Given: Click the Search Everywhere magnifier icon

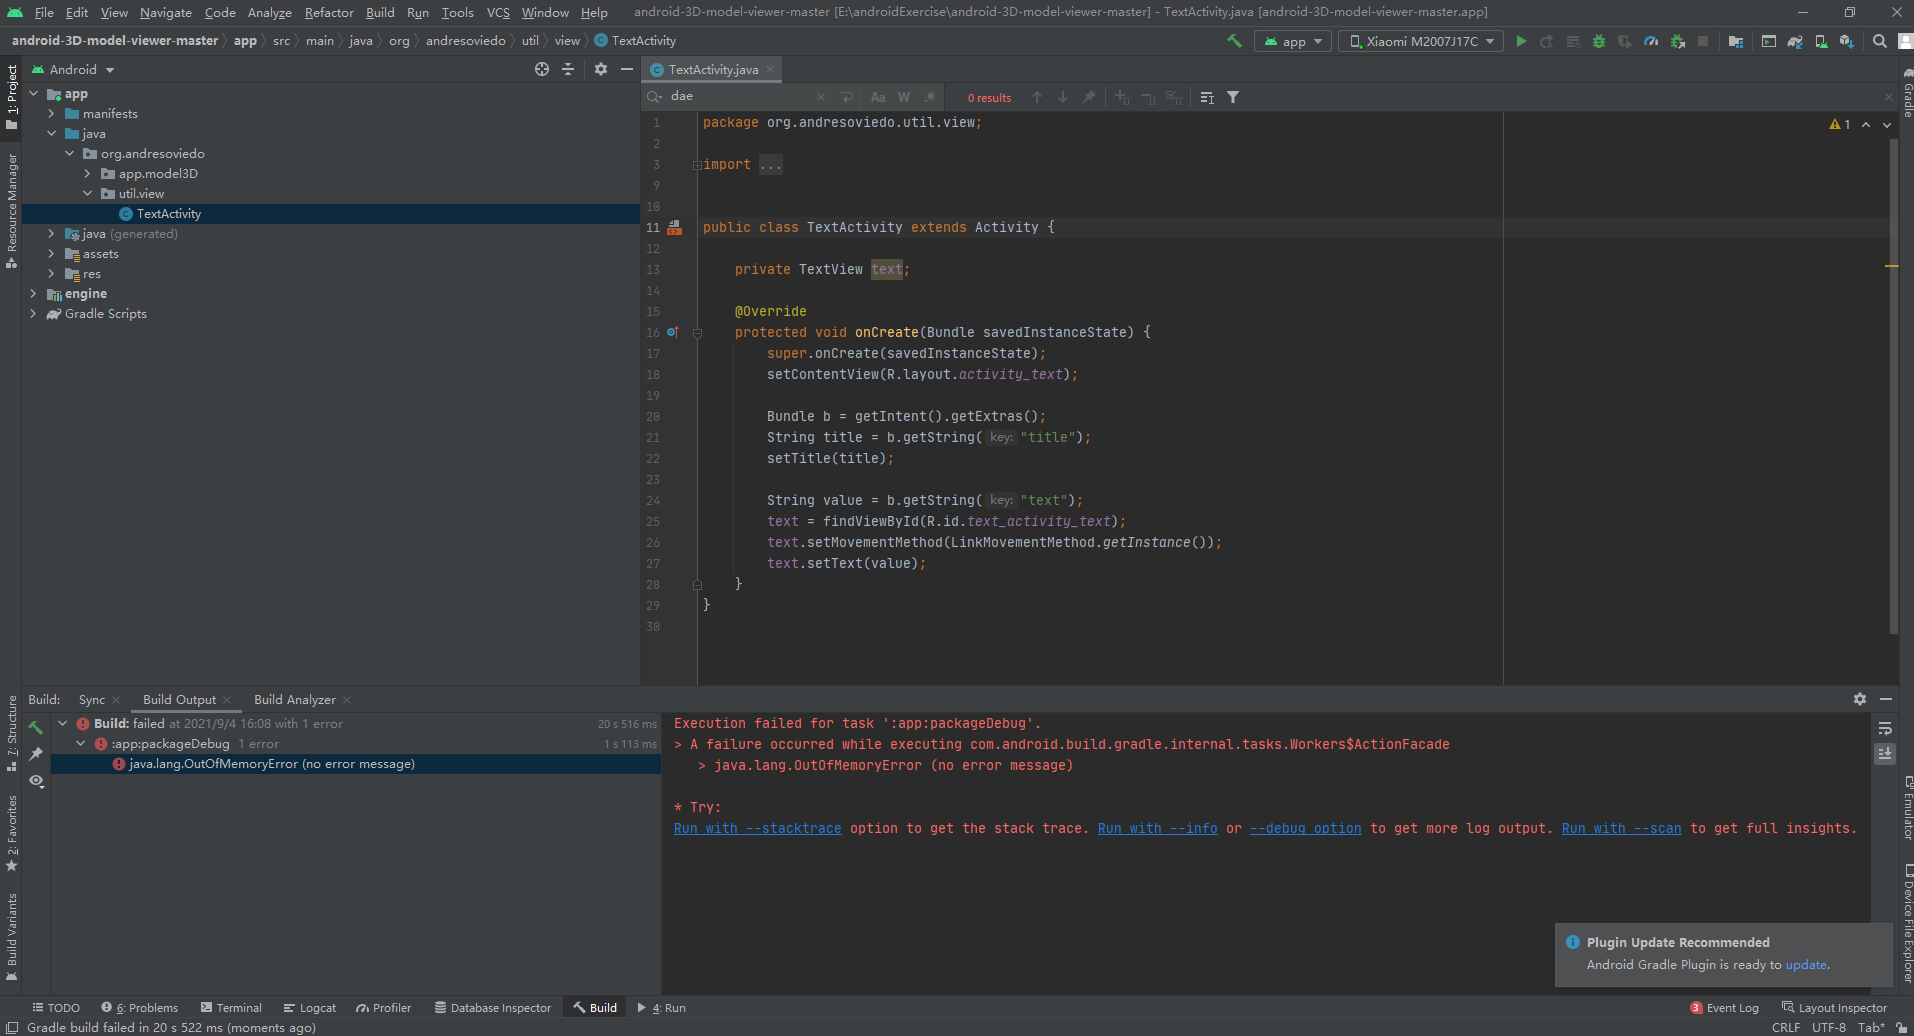Looking at the screenshot, I should pyautogui.click(x=1880, y=41).
